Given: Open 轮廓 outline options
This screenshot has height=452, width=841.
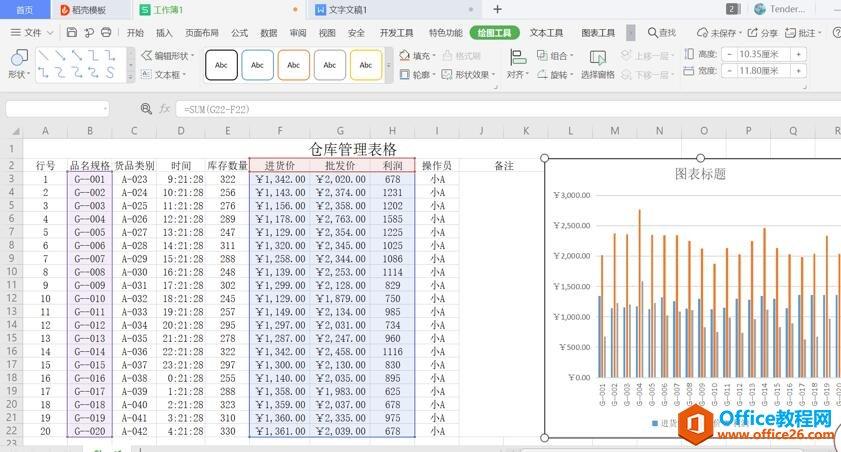Looking at the screenshot, I should pyautogui.click(x=417, y=75).
